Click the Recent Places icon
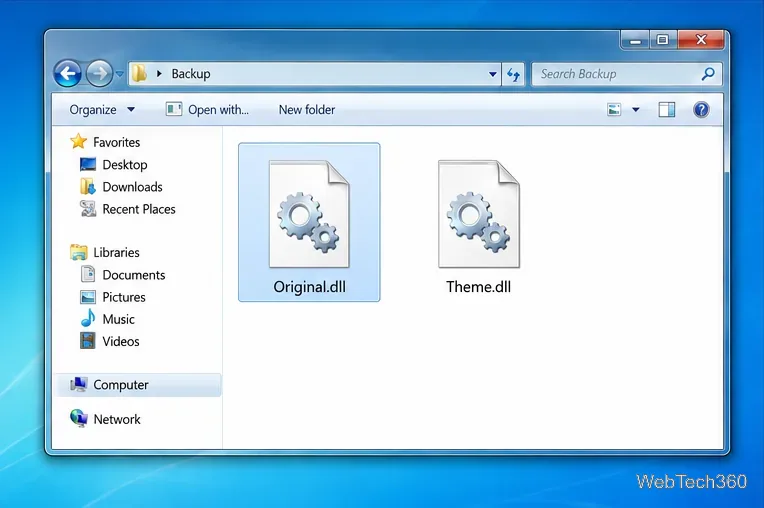Image resolution: width=764 pixels, height=508 pixels. tap(88, 209)
